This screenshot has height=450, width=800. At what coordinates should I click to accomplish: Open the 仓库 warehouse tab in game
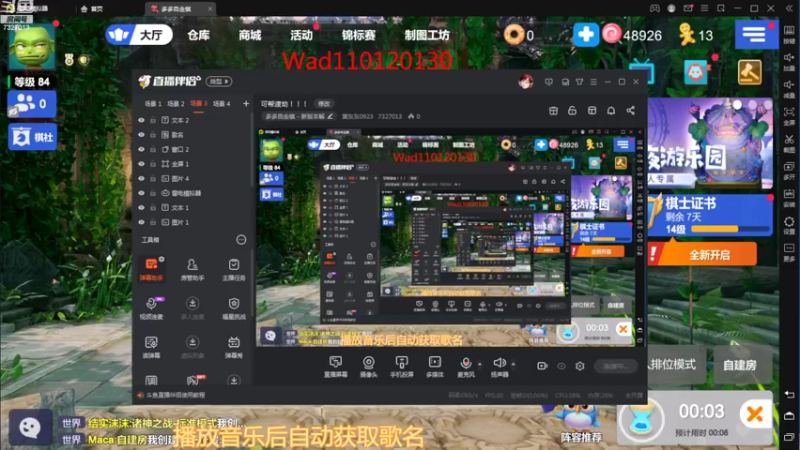[x=198, y=35]
